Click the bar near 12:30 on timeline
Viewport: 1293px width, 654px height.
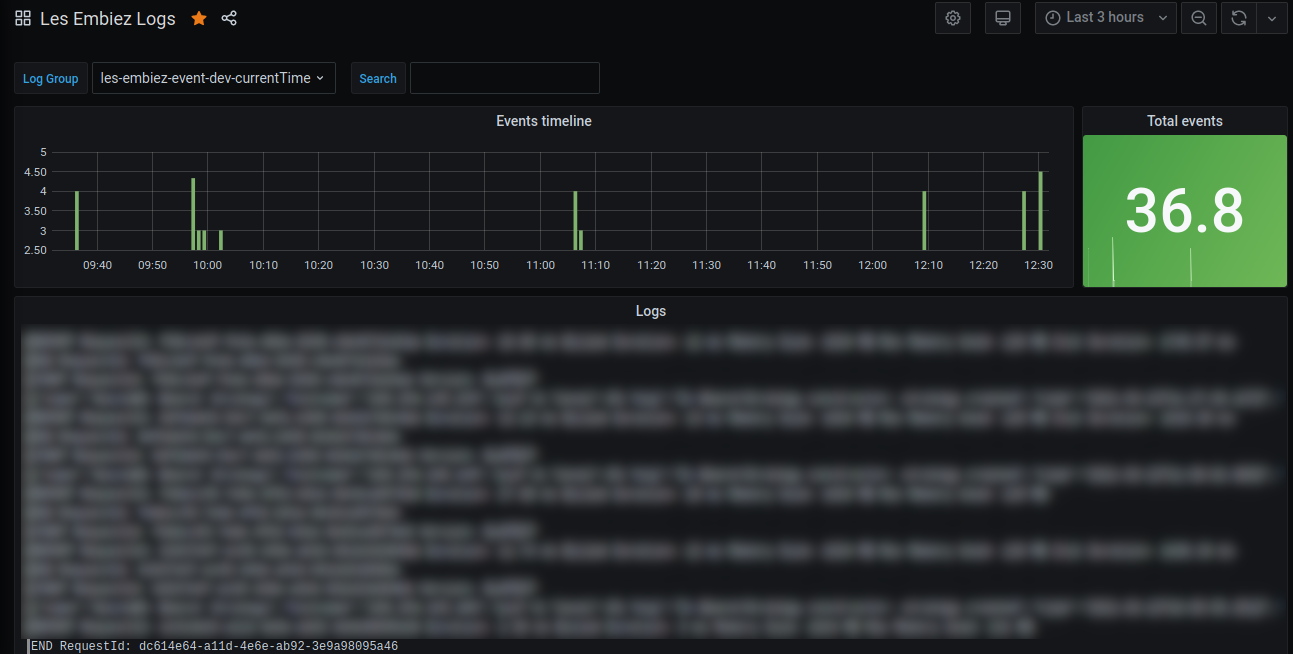click(x=1041, y=211)
